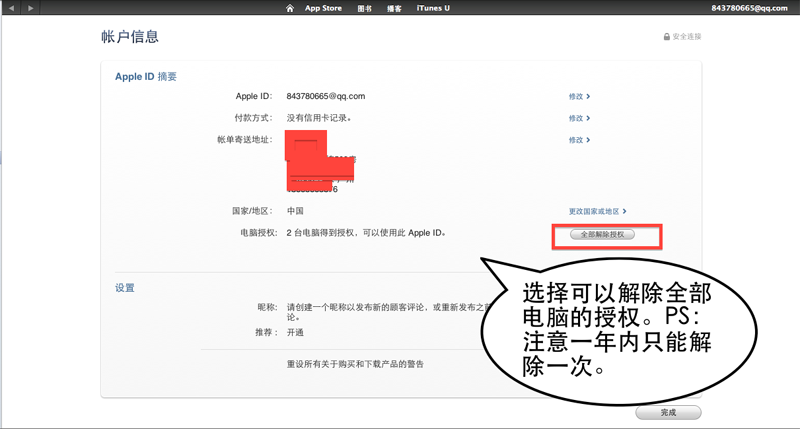
Task: Click the 设置 section header
Action: (125, 288)
